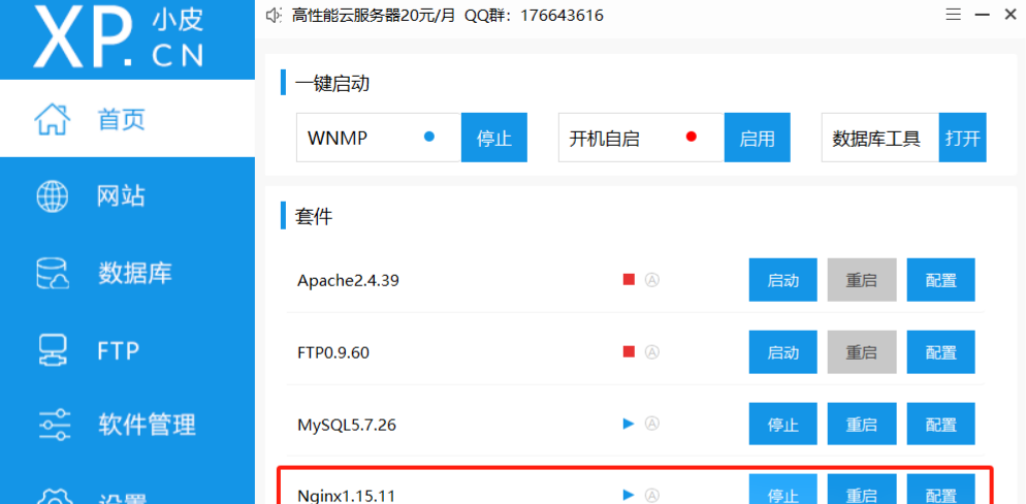Toggle the auto-start A icon for MySQL5.7.26
This screenshot has width=1026, height=504.
click(652, 423)
